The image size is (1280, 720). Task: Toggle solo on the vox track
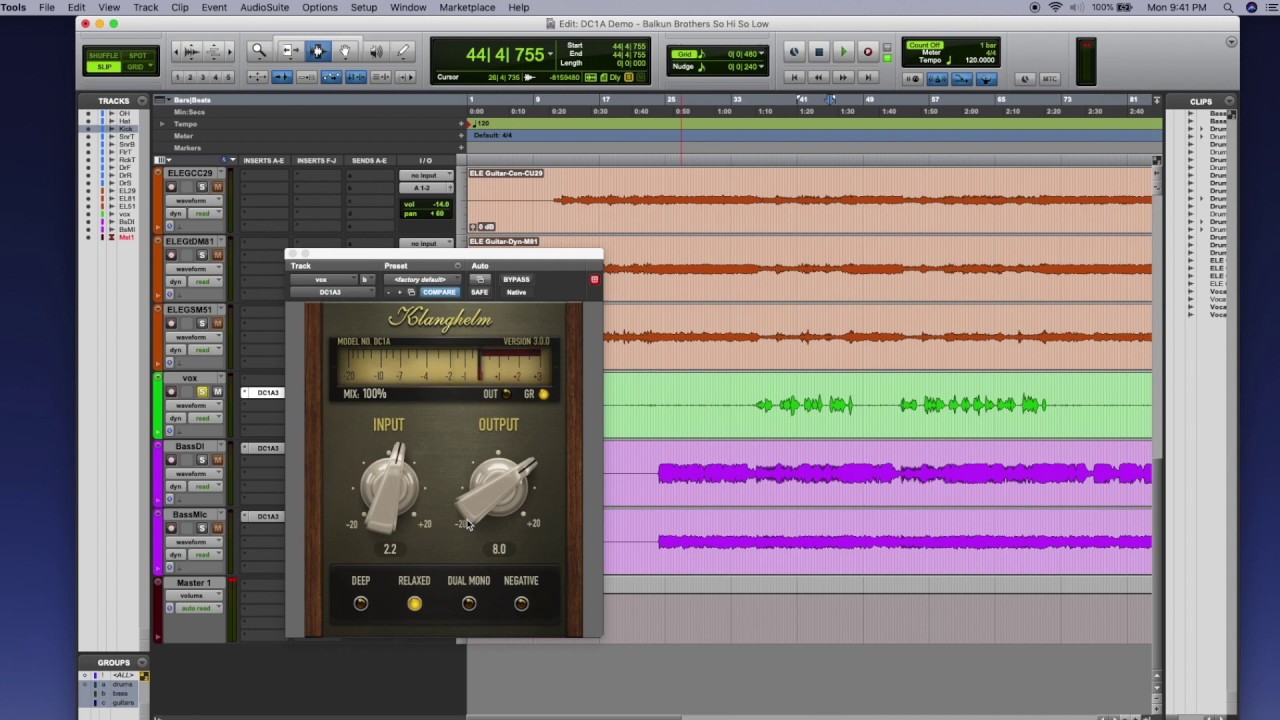click(202, 392)
